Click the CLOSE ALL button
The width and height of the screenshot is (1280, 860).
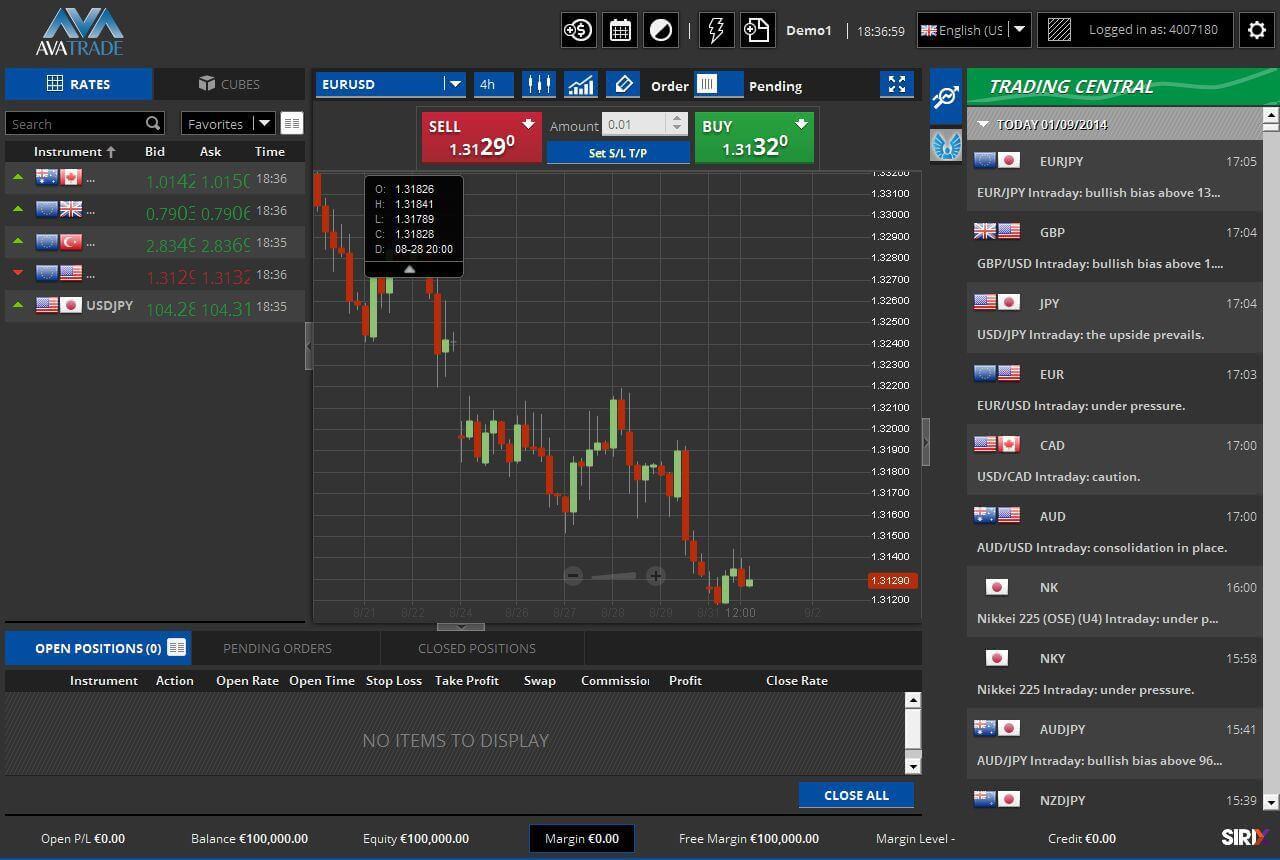coord(856,795)
